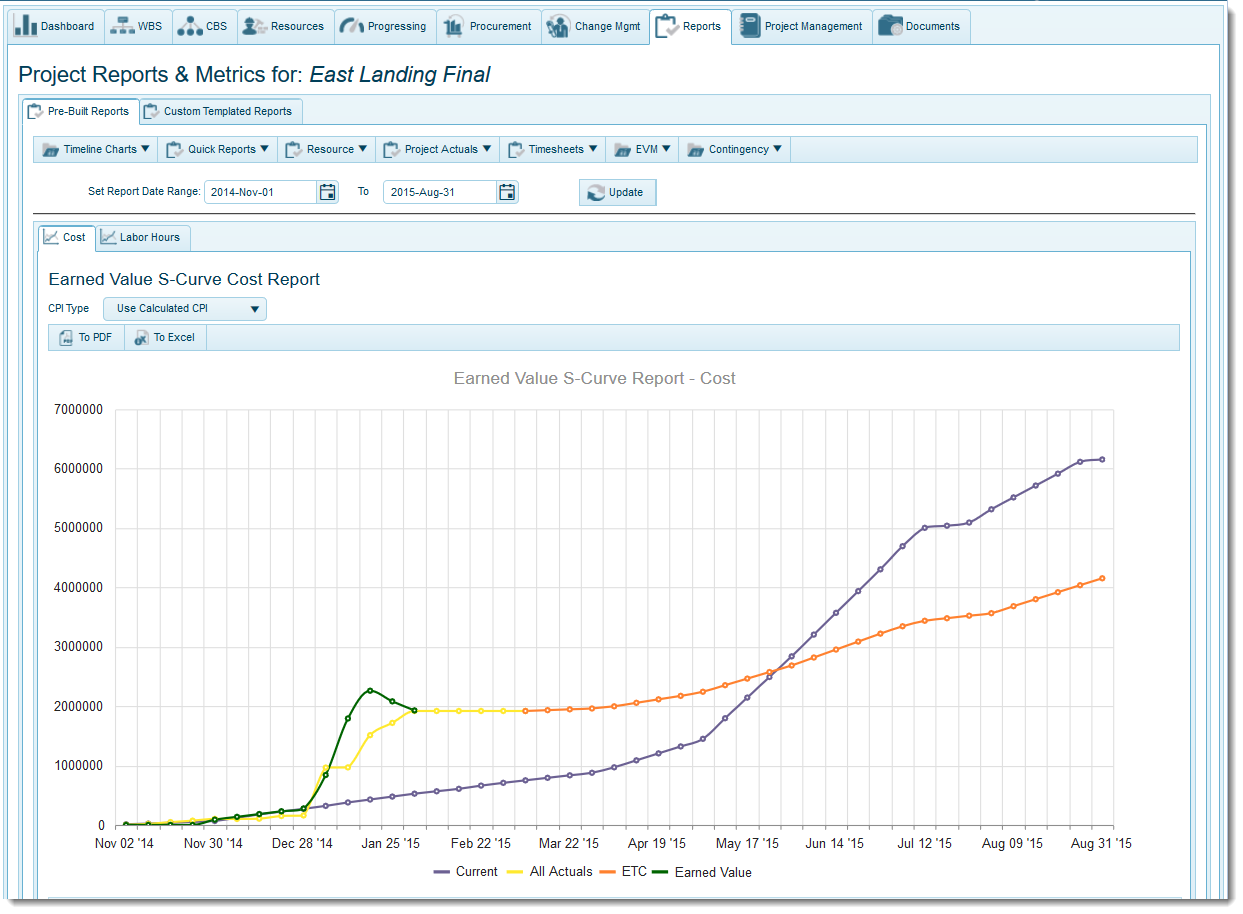
Task: Click the Documents folder icon
Action: point(890,26)
